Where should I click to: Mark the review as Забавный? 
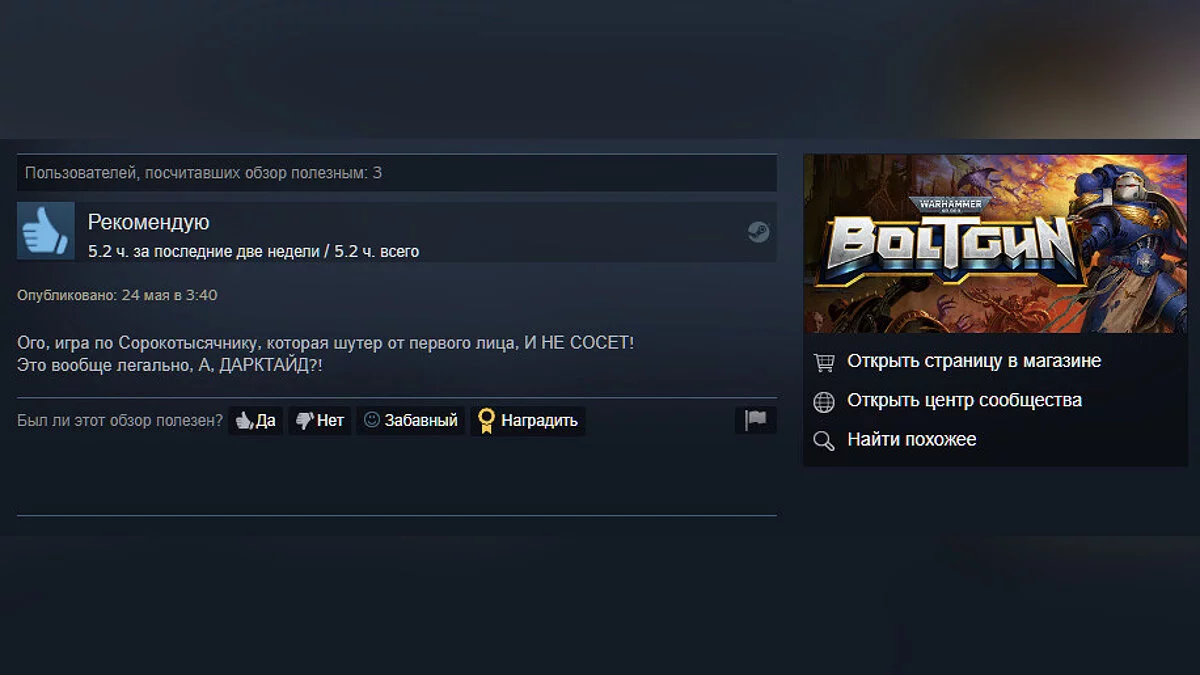pyautogui.click(x=411, y=420)
